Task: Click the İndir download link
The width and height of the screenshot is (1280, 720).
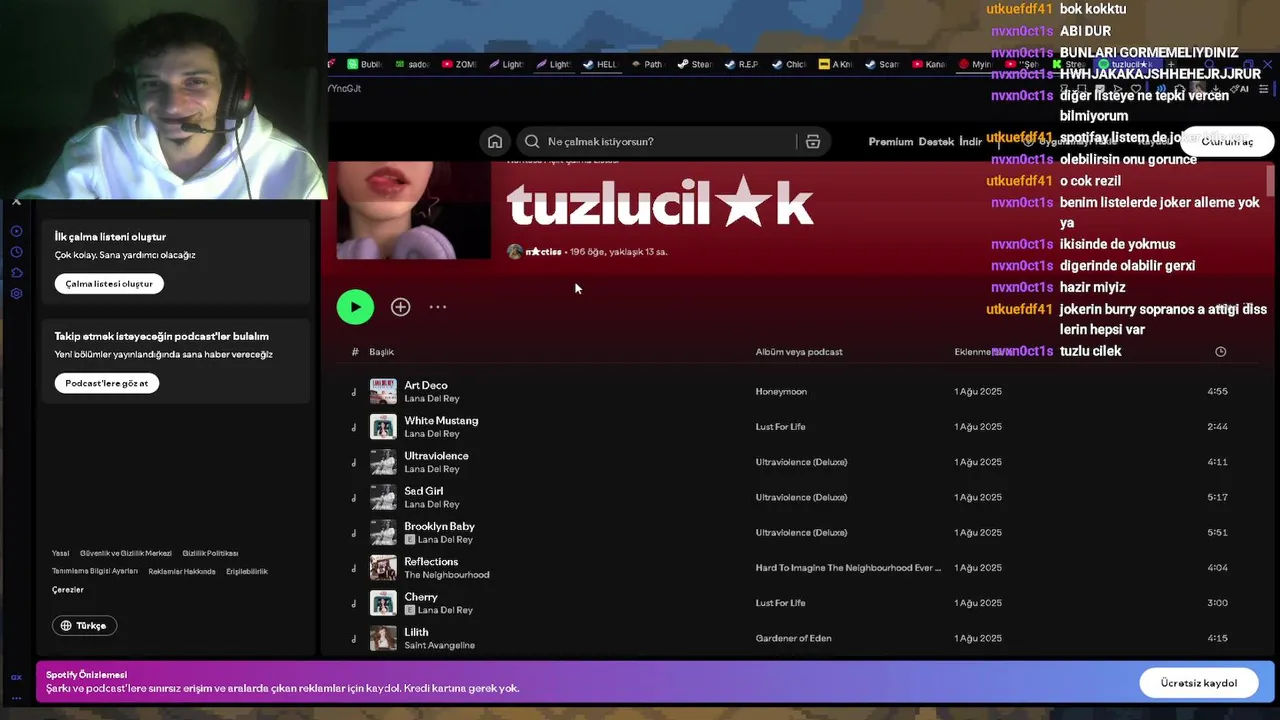Action: click(x=970, y=142)
